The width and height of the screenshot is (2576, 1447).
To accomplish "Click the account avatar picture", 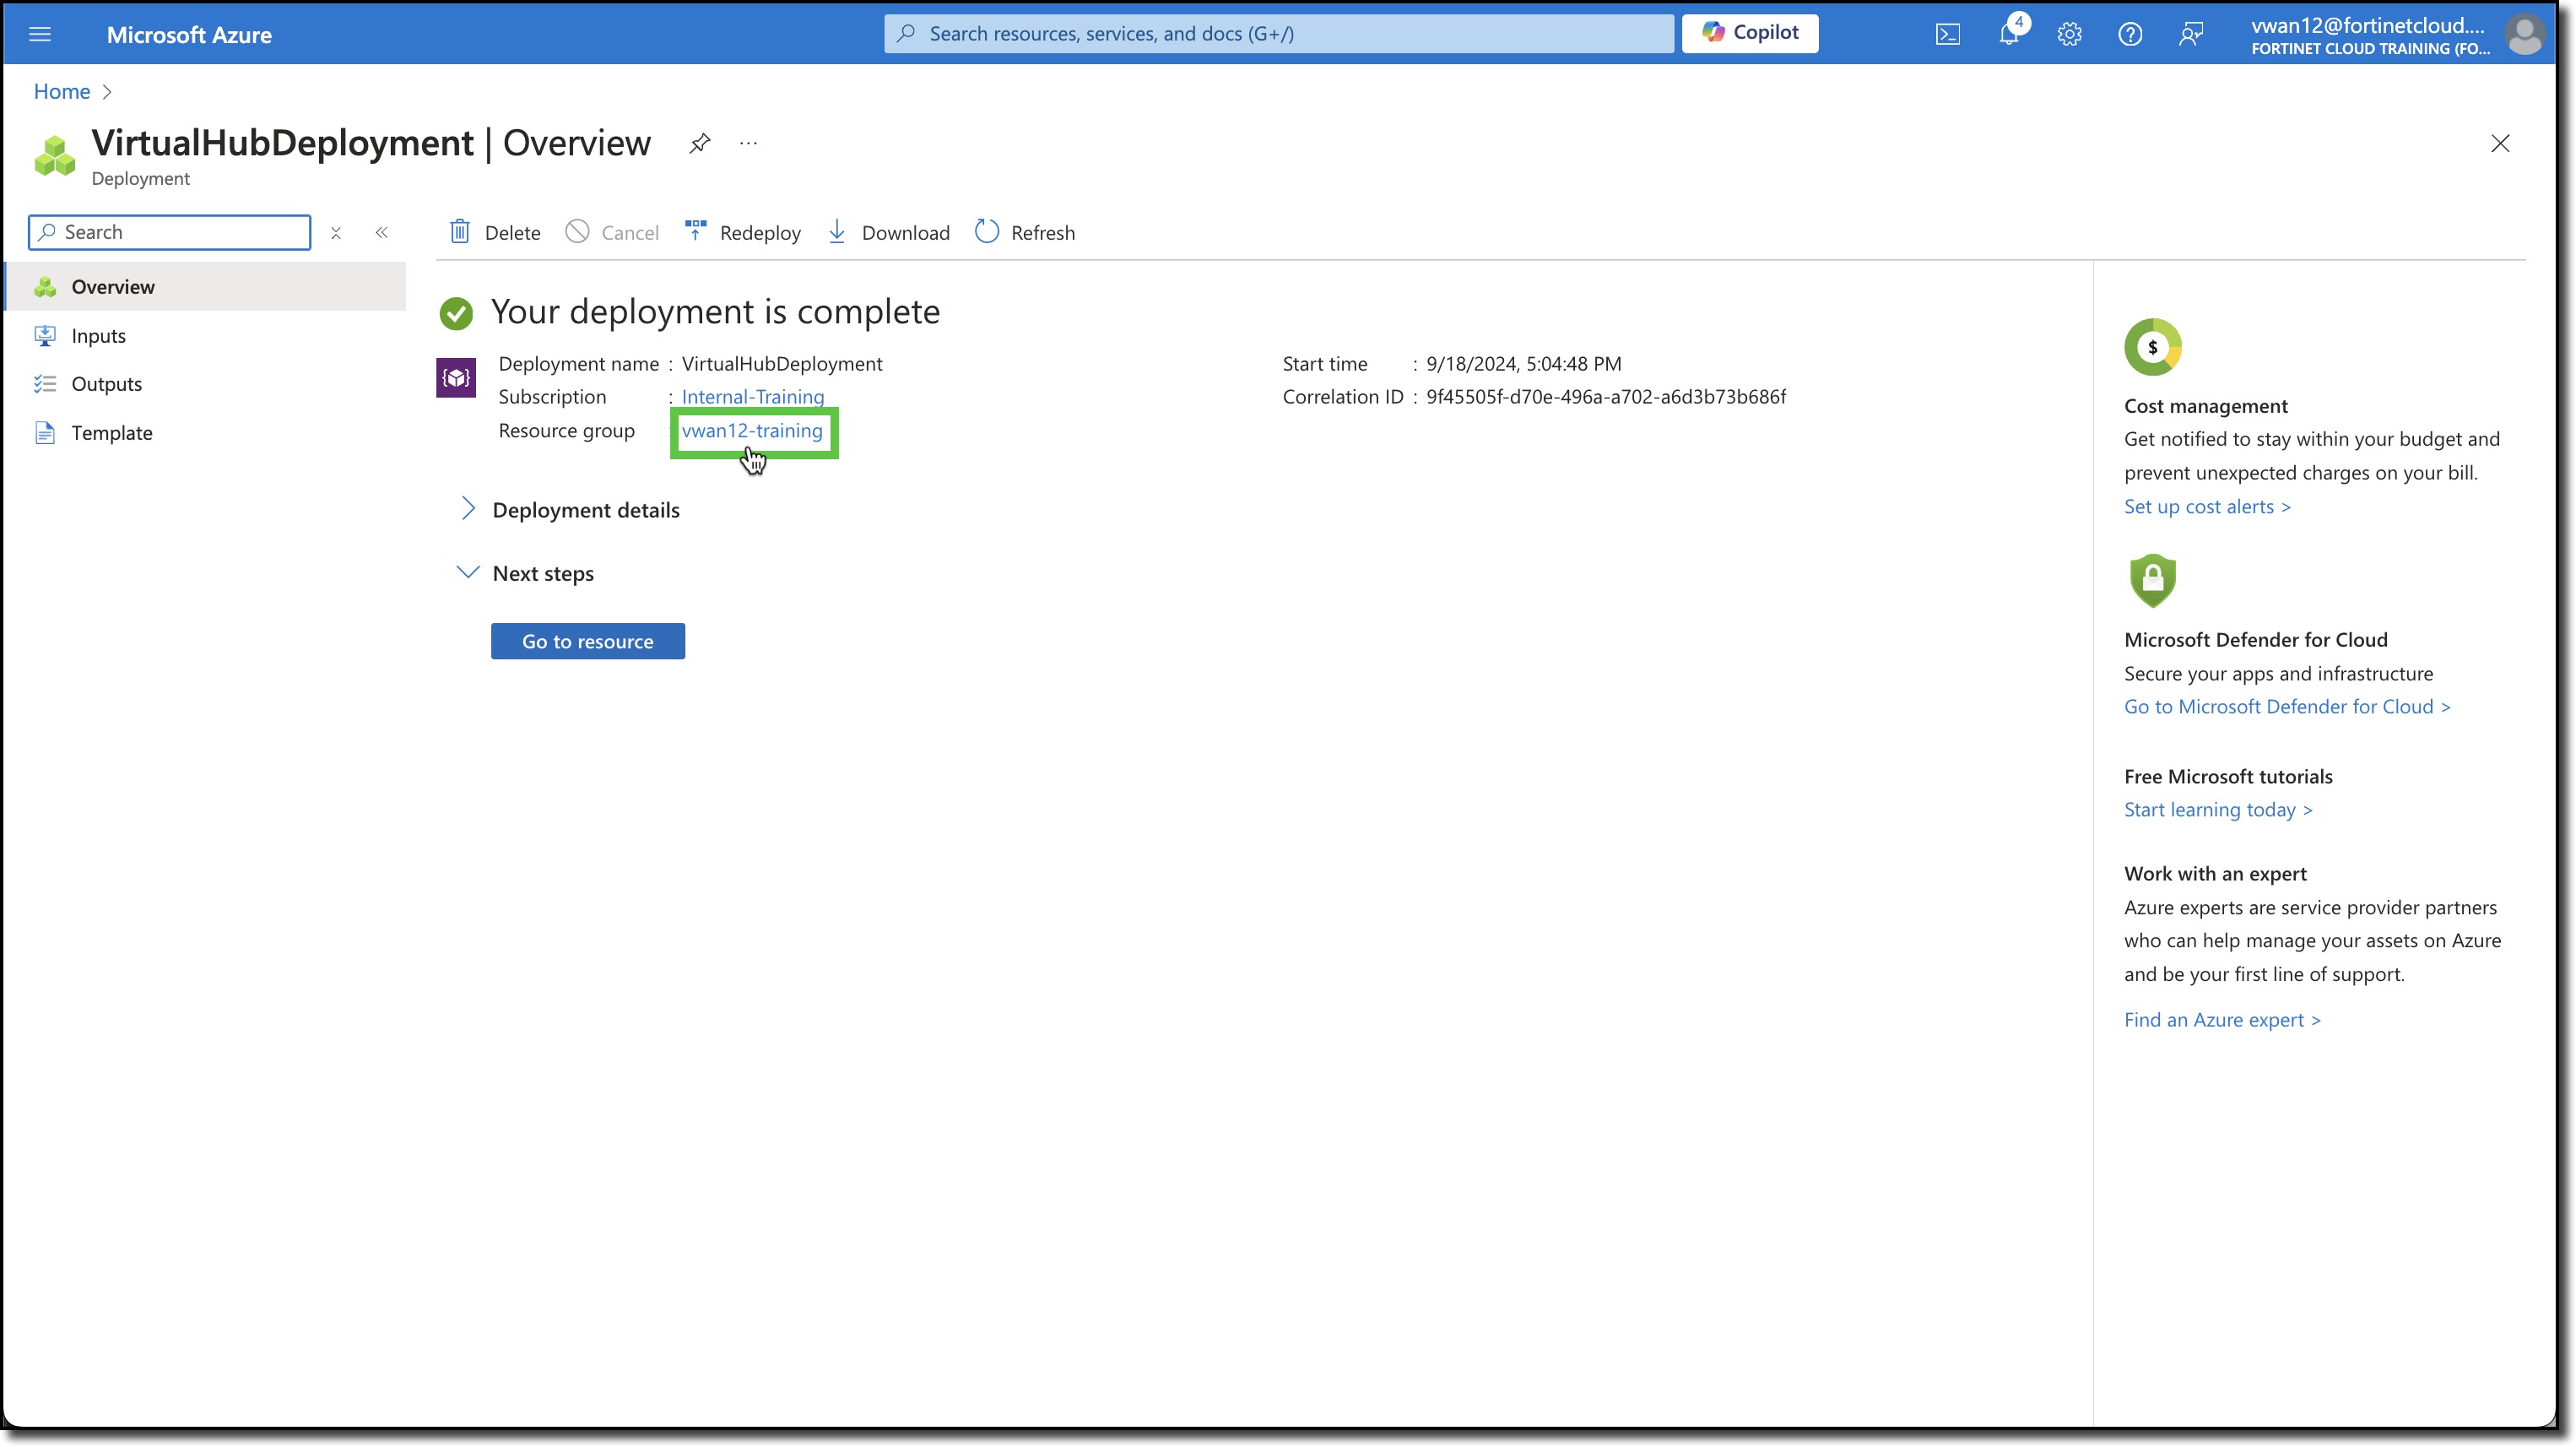I will (2524, 34).
